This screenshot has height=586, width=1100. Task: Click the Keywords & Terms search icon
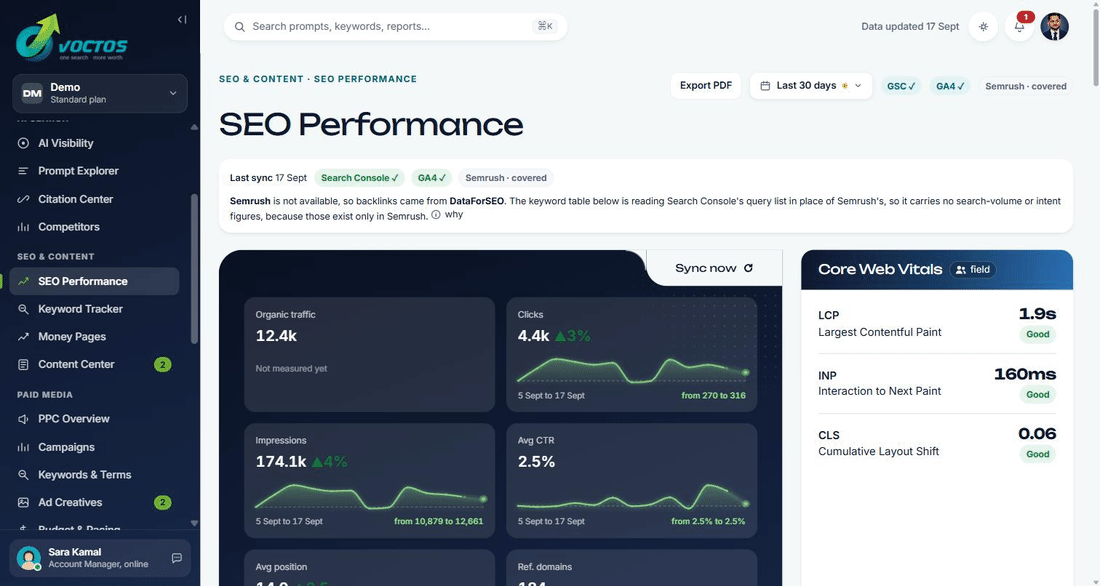(23, 475)
